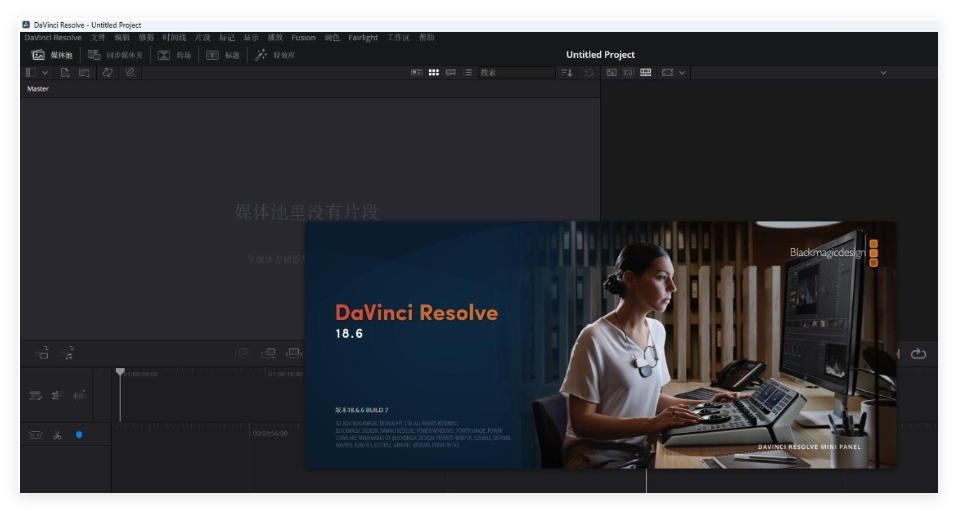Open the viewer timeline name dropdown chevron
The width and height of the screenshot is (956, 511).
click(883, 73)
